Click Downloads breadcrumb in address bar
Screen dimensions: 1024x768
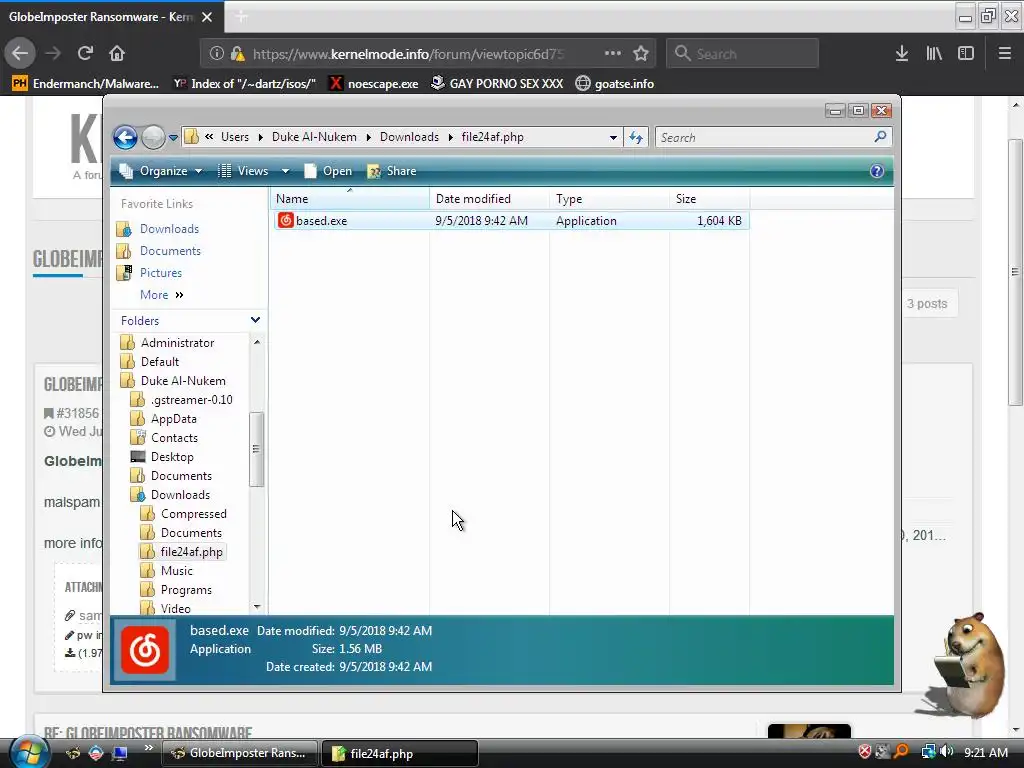click(409, 137)
